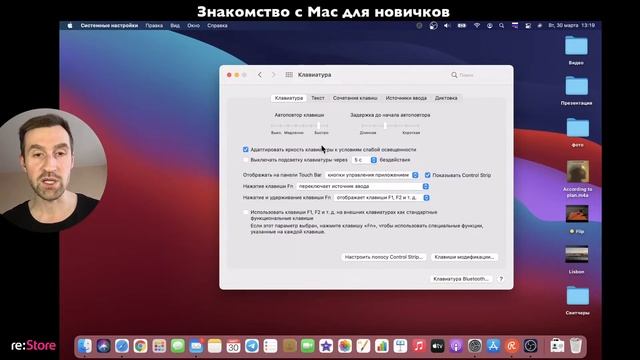Open Calendar showing 30 in the Dock
Image resolution: width=640 pixels, height=360 pixels.
pyautogui.click(x=233, y=346)
